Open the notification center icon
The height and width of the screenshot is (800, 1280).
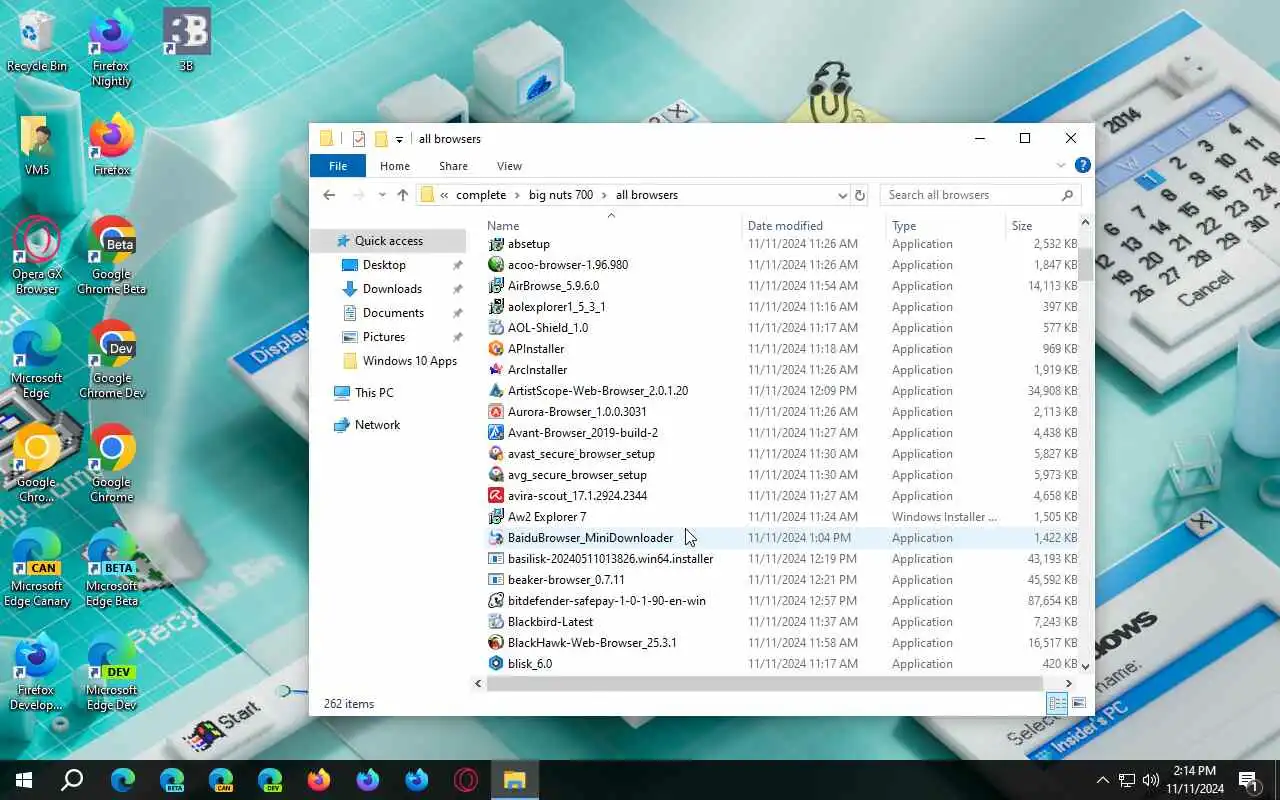pos(1248,780)
